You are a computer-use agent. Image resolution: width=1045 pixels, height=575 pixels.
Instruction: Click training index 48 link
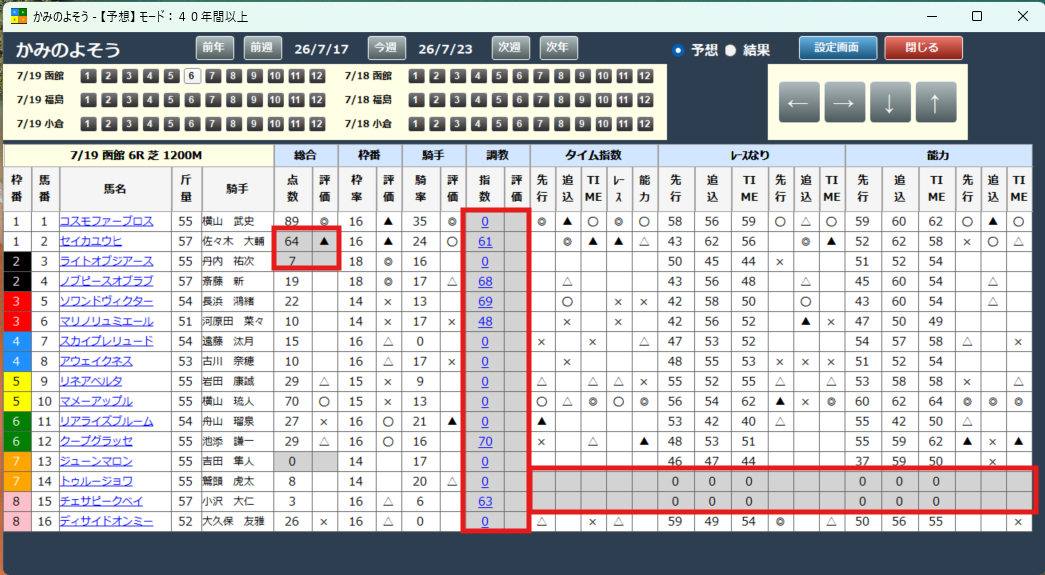[485, 321]
